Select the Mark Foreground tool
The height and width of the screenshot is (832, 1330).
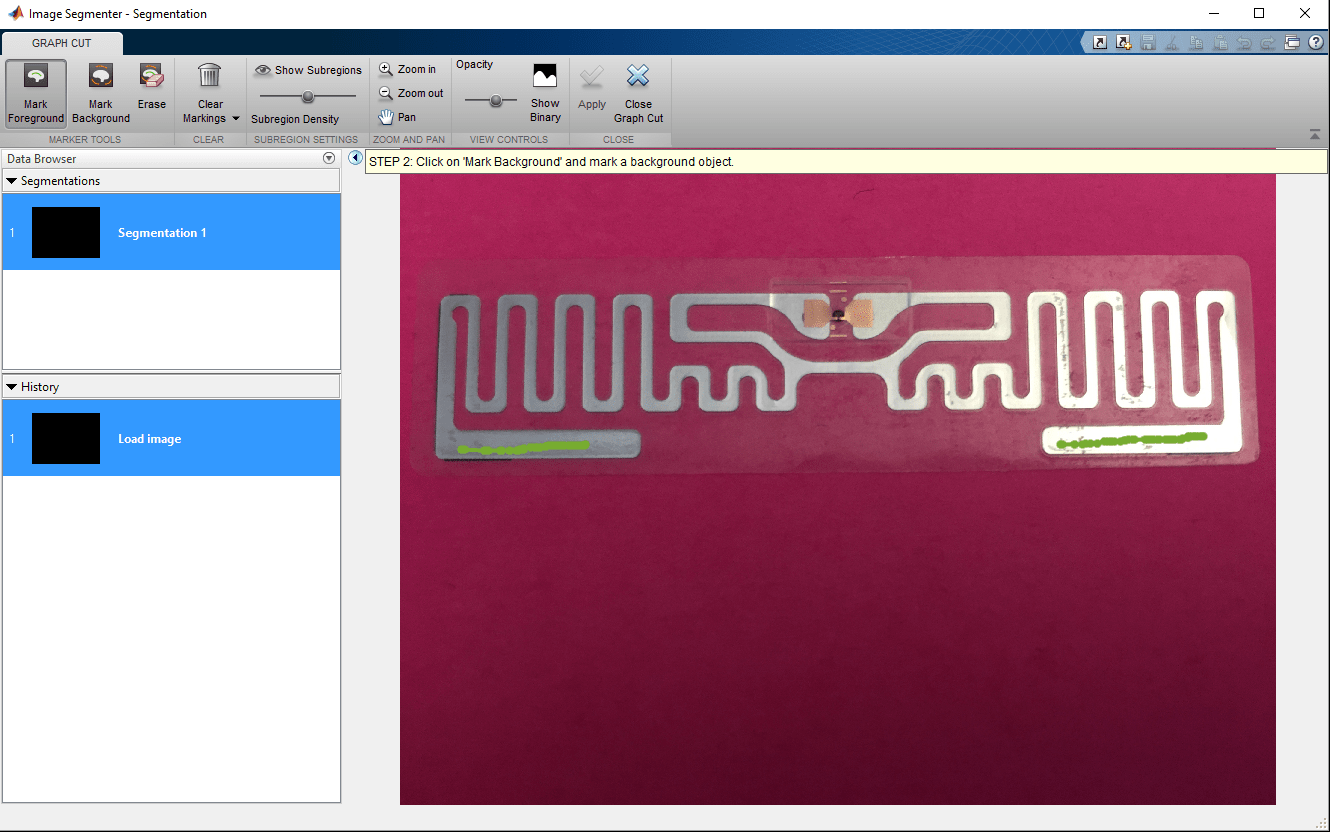point(36,93)
